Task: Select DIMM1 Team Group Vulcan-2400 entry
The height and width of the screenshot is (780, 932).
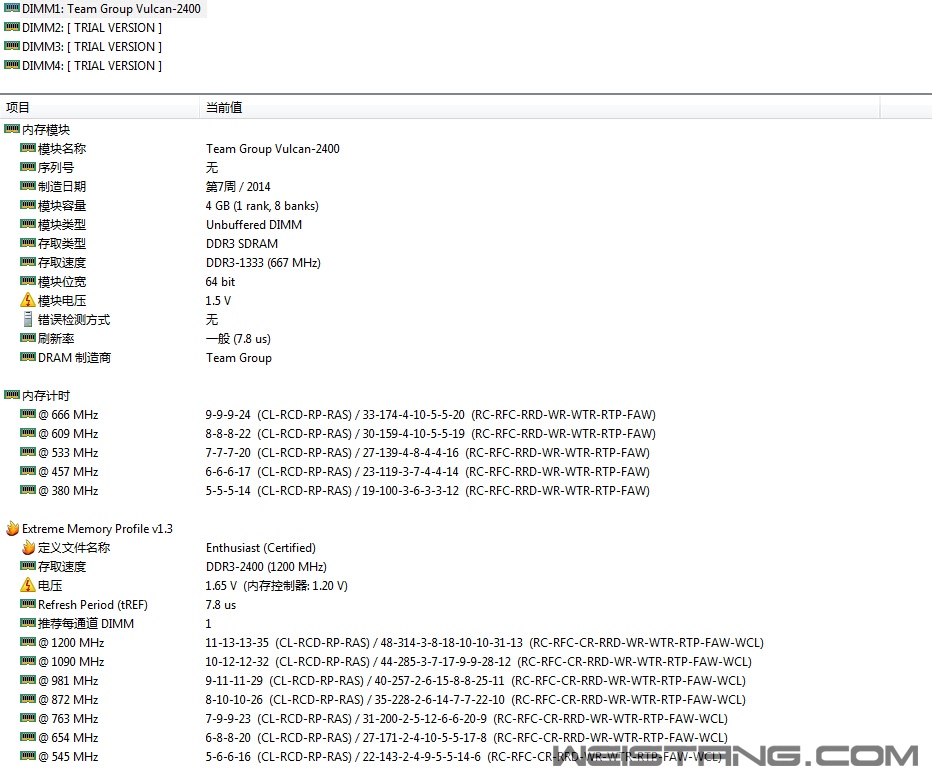Action: click(110, 9)
